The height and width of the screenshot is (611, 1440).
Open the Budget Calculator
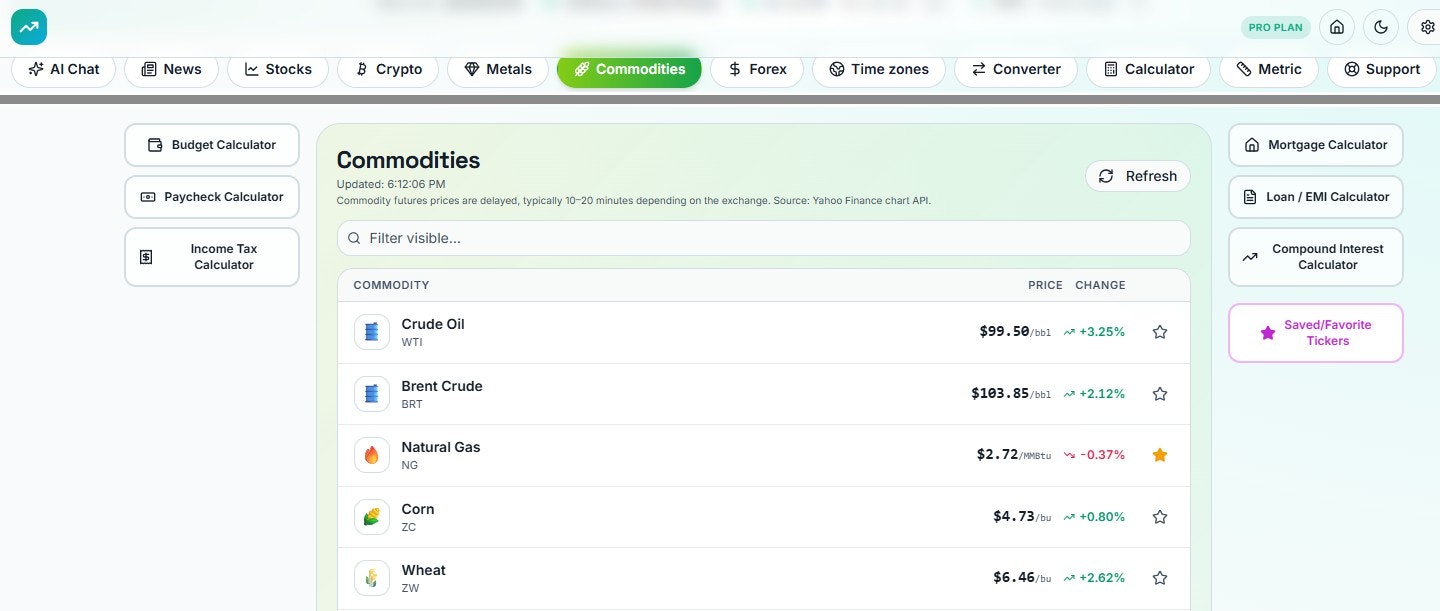point(212,145)
